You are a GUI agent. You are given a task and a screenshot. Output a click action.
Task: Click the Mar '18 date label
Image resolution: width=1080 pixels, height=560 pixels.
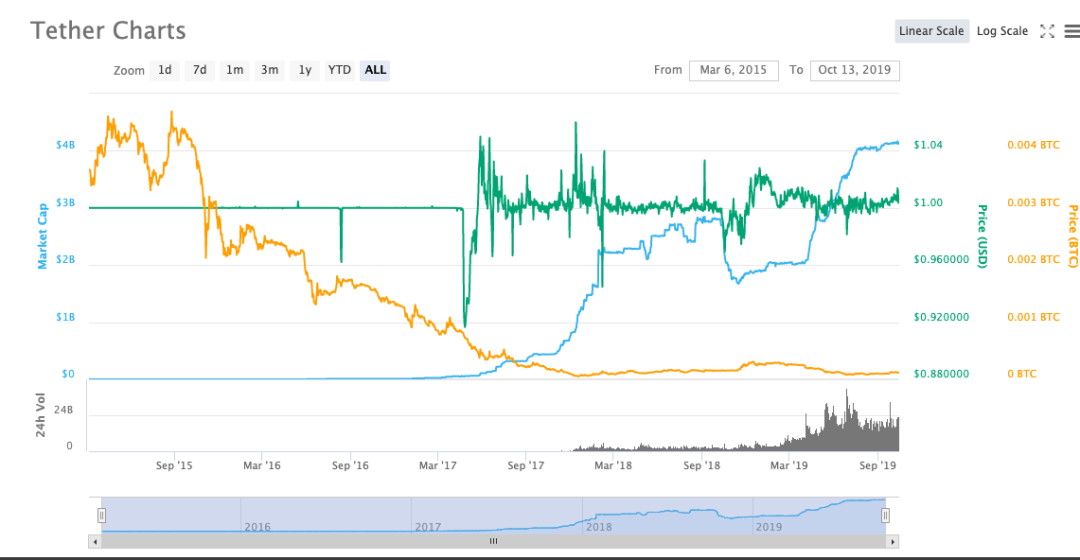pyautogui.click(x=613, y=466)
